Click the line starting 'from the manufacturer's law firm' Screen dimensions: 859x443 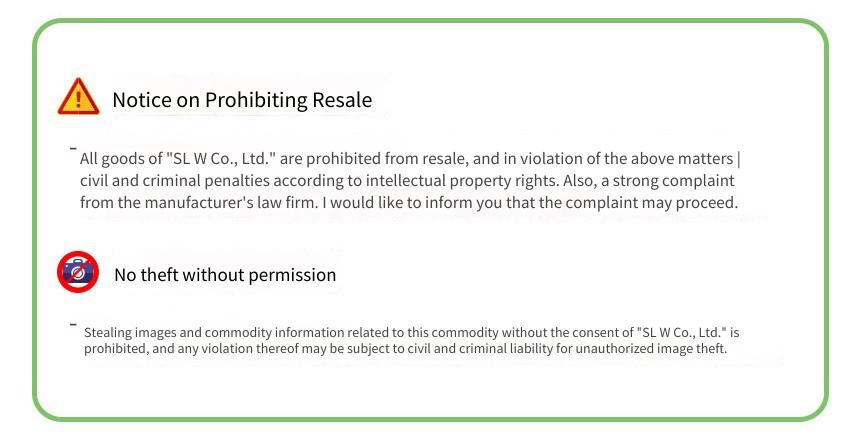409,203
